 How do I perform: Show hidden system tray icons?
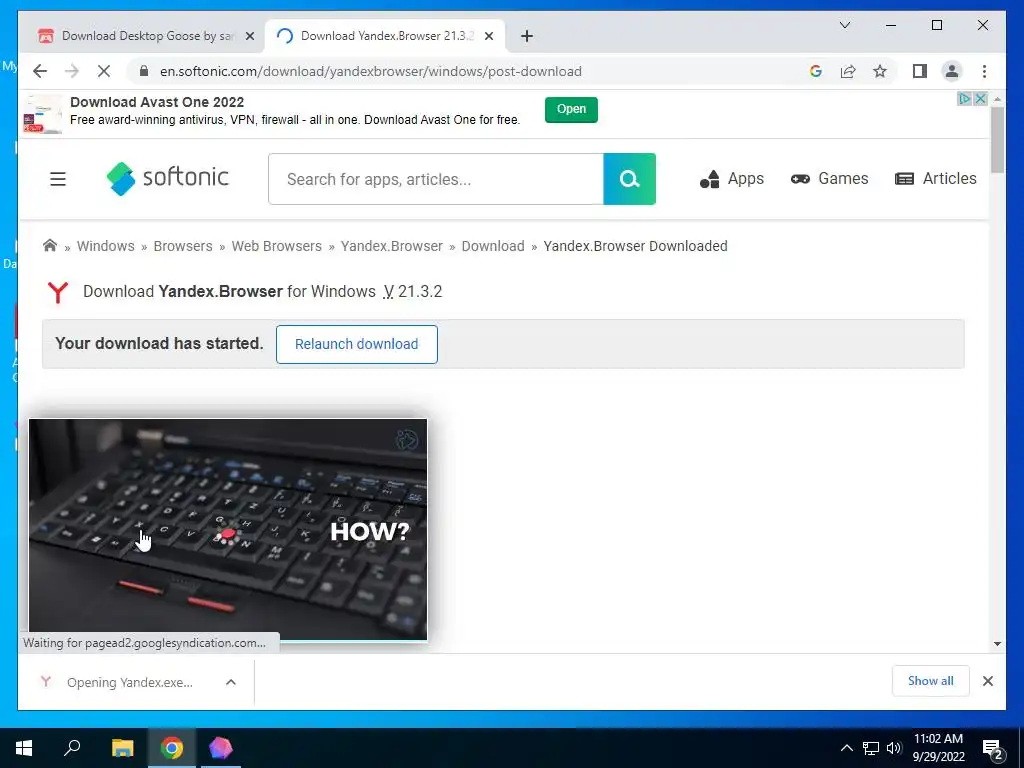click(x=846, y=748)
